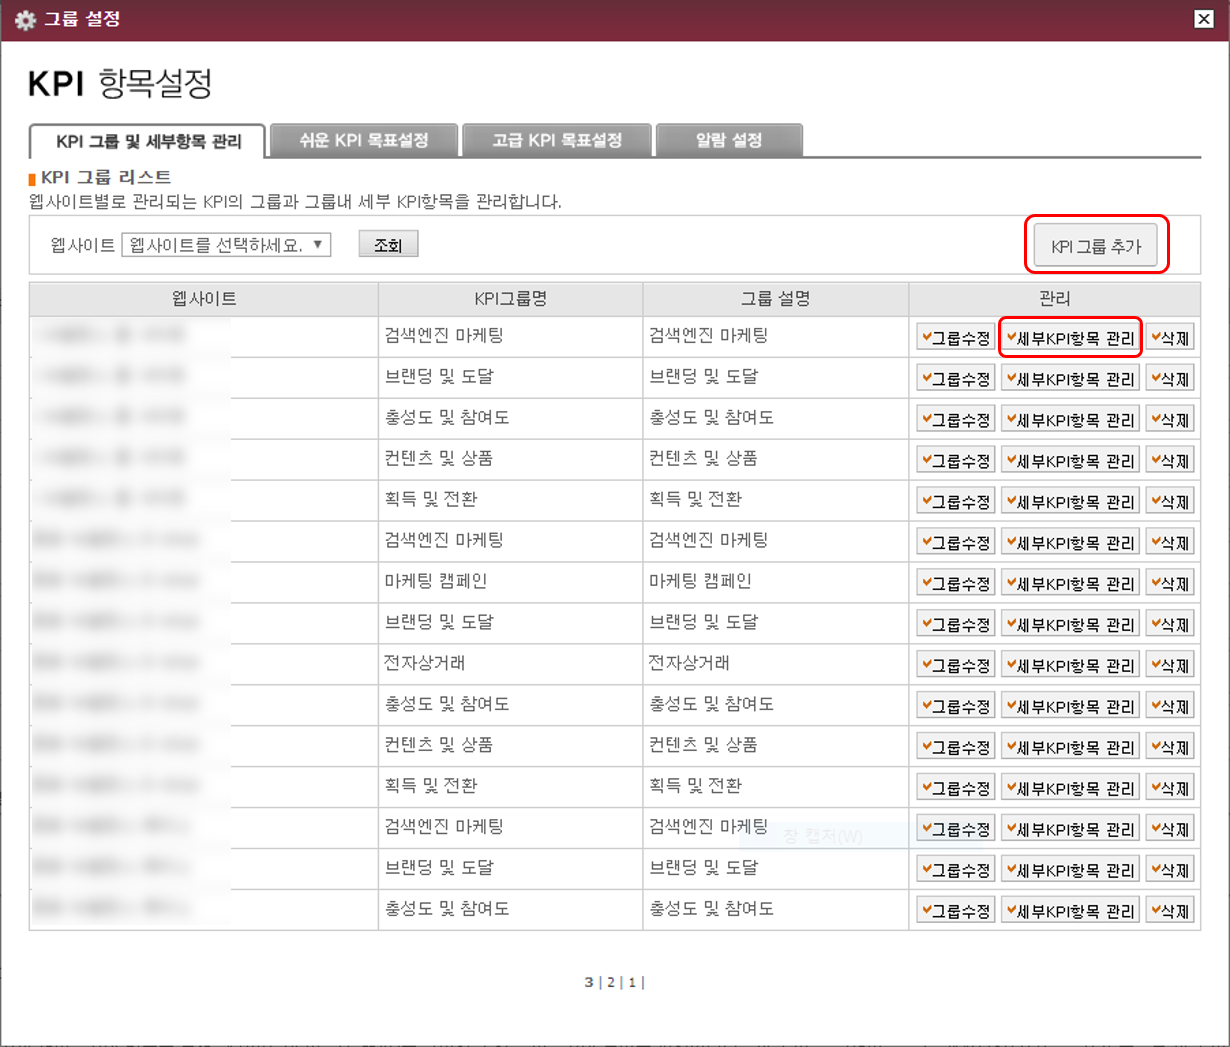Screen dimensions: 1230x1047
Task: Switch to the 쉬운 KPI 목표설정 tab
Action: point(364,141)
